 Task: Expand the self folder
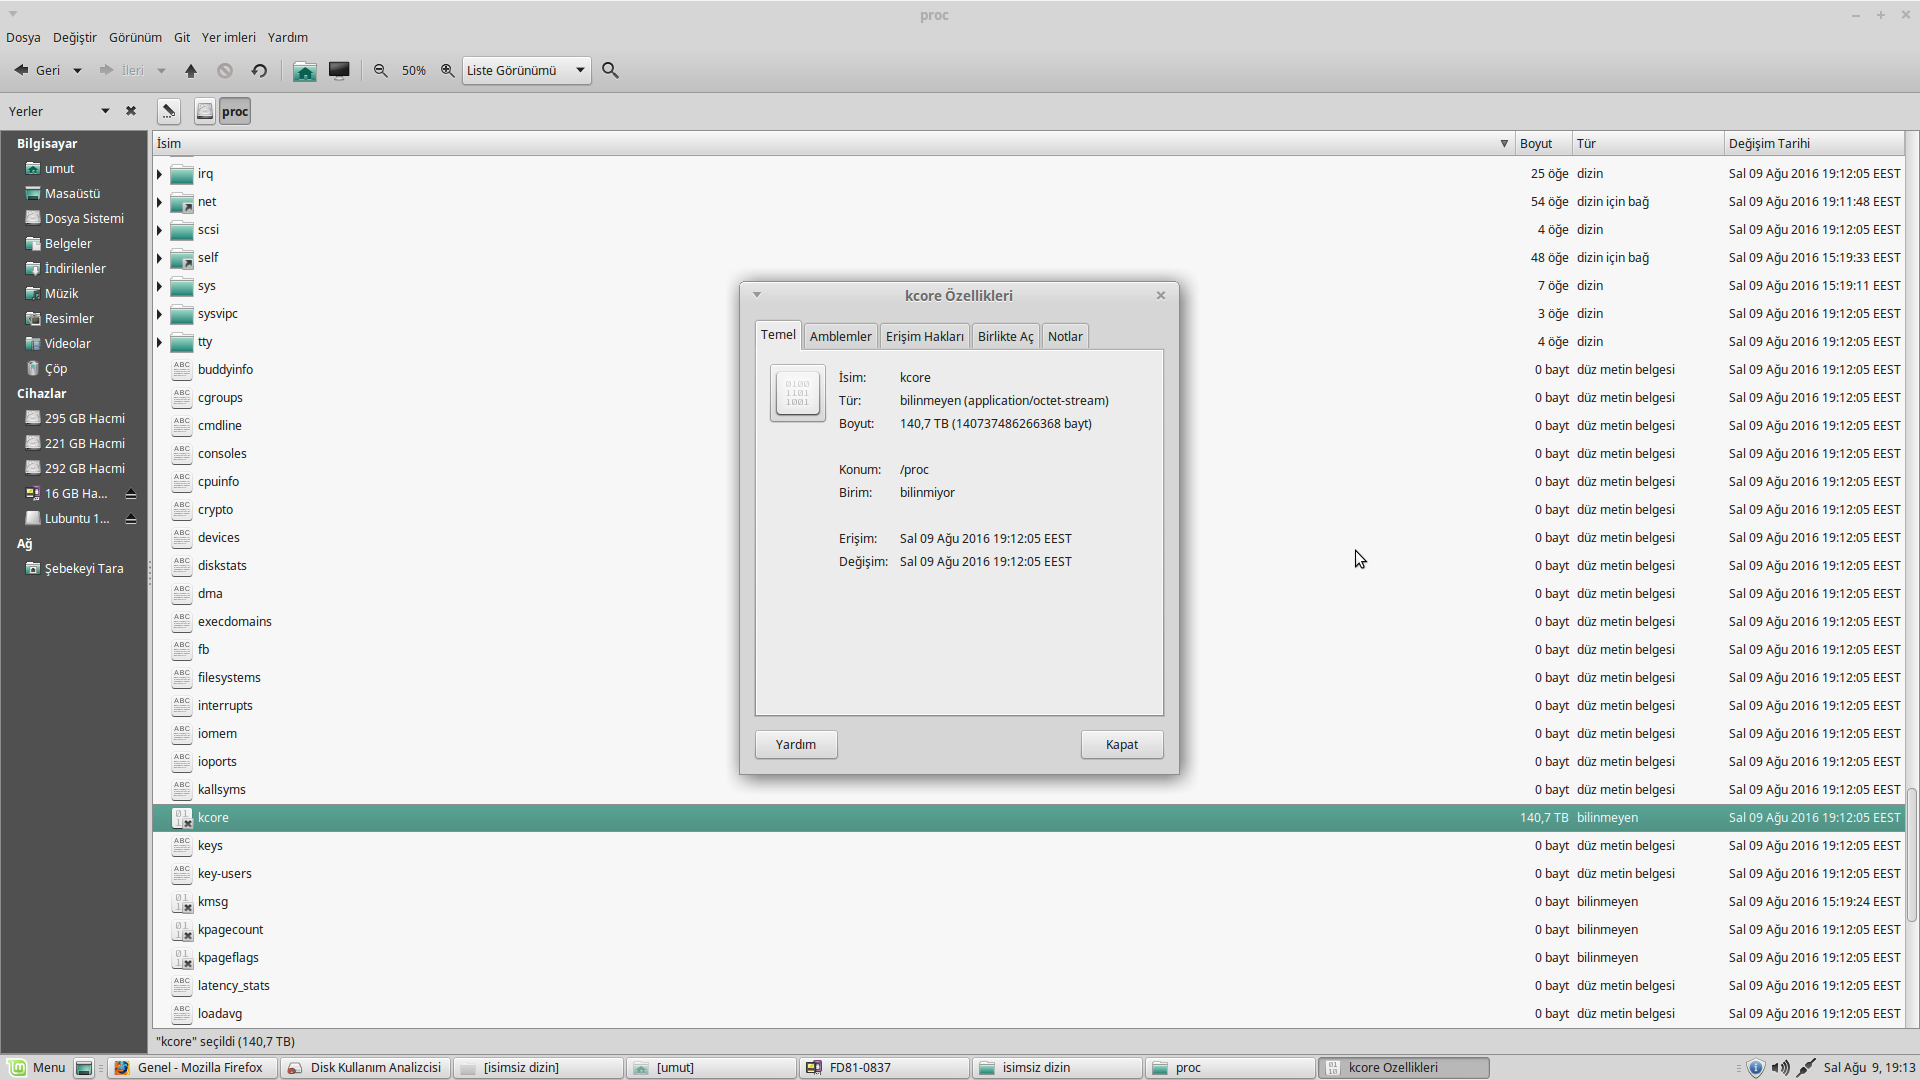(159, 259)
